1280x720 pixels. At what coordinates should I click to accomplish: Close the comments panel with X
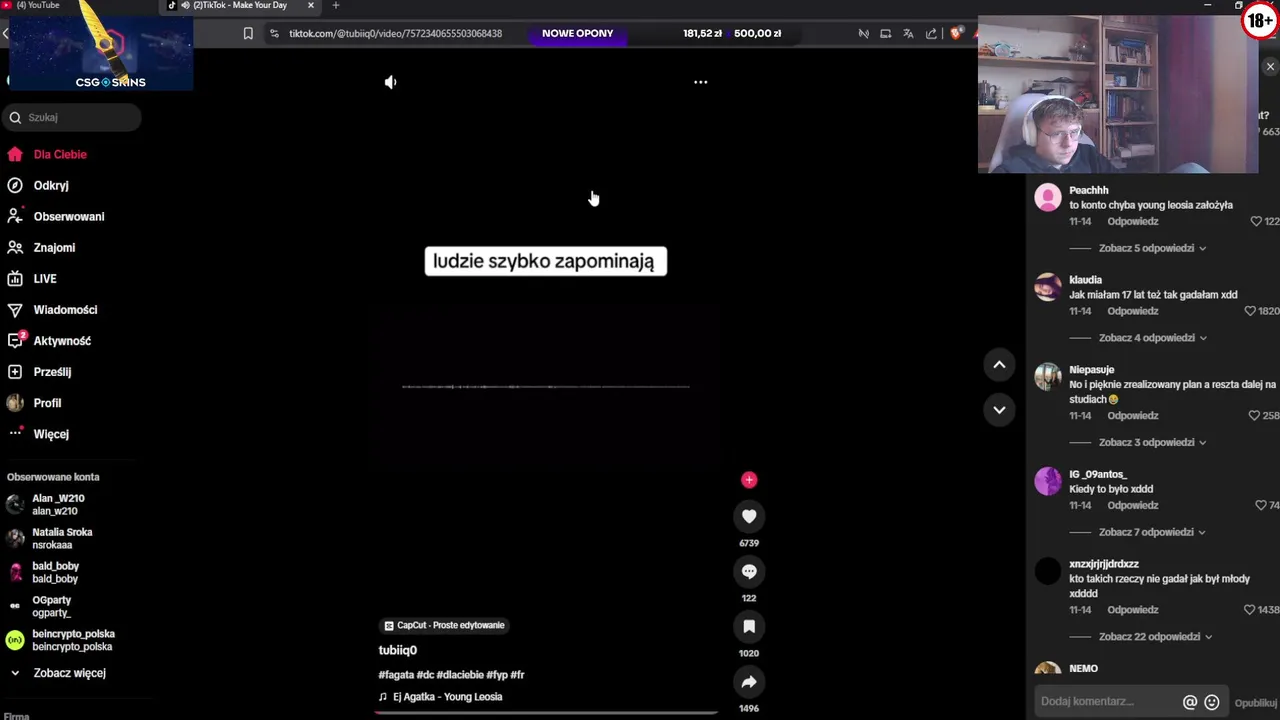[1270, 67]
